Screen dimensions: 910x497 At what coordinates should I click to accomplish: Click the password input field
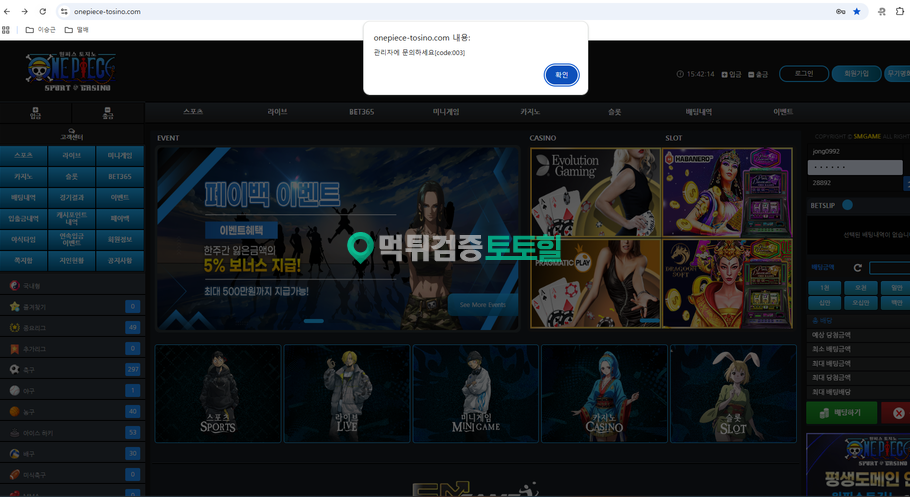click(854, 167)
